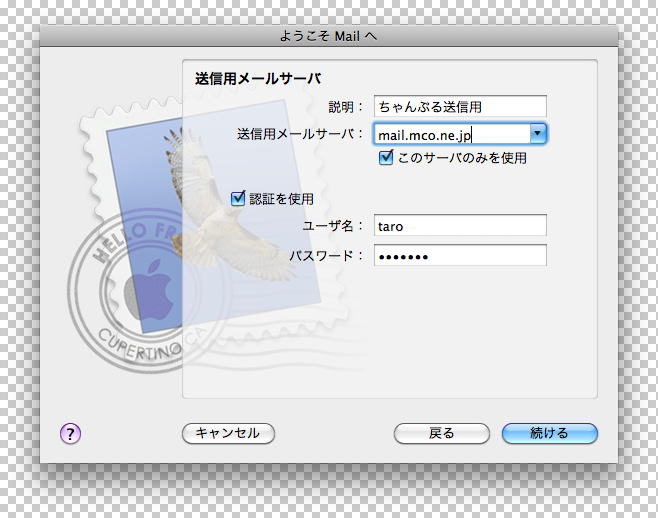
Task: Toggle the 認証を使用 checkbox
Action: point(238,198)
